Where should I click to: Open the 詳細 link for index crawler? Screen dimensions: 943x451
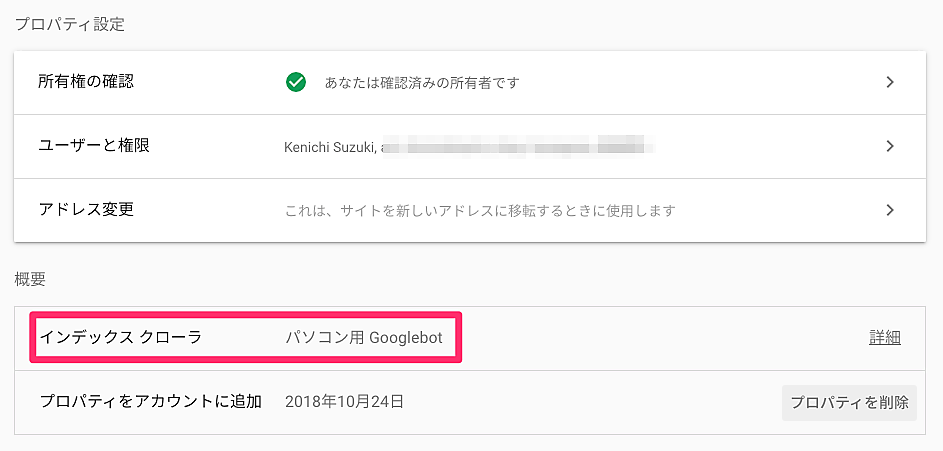(884, 338)
